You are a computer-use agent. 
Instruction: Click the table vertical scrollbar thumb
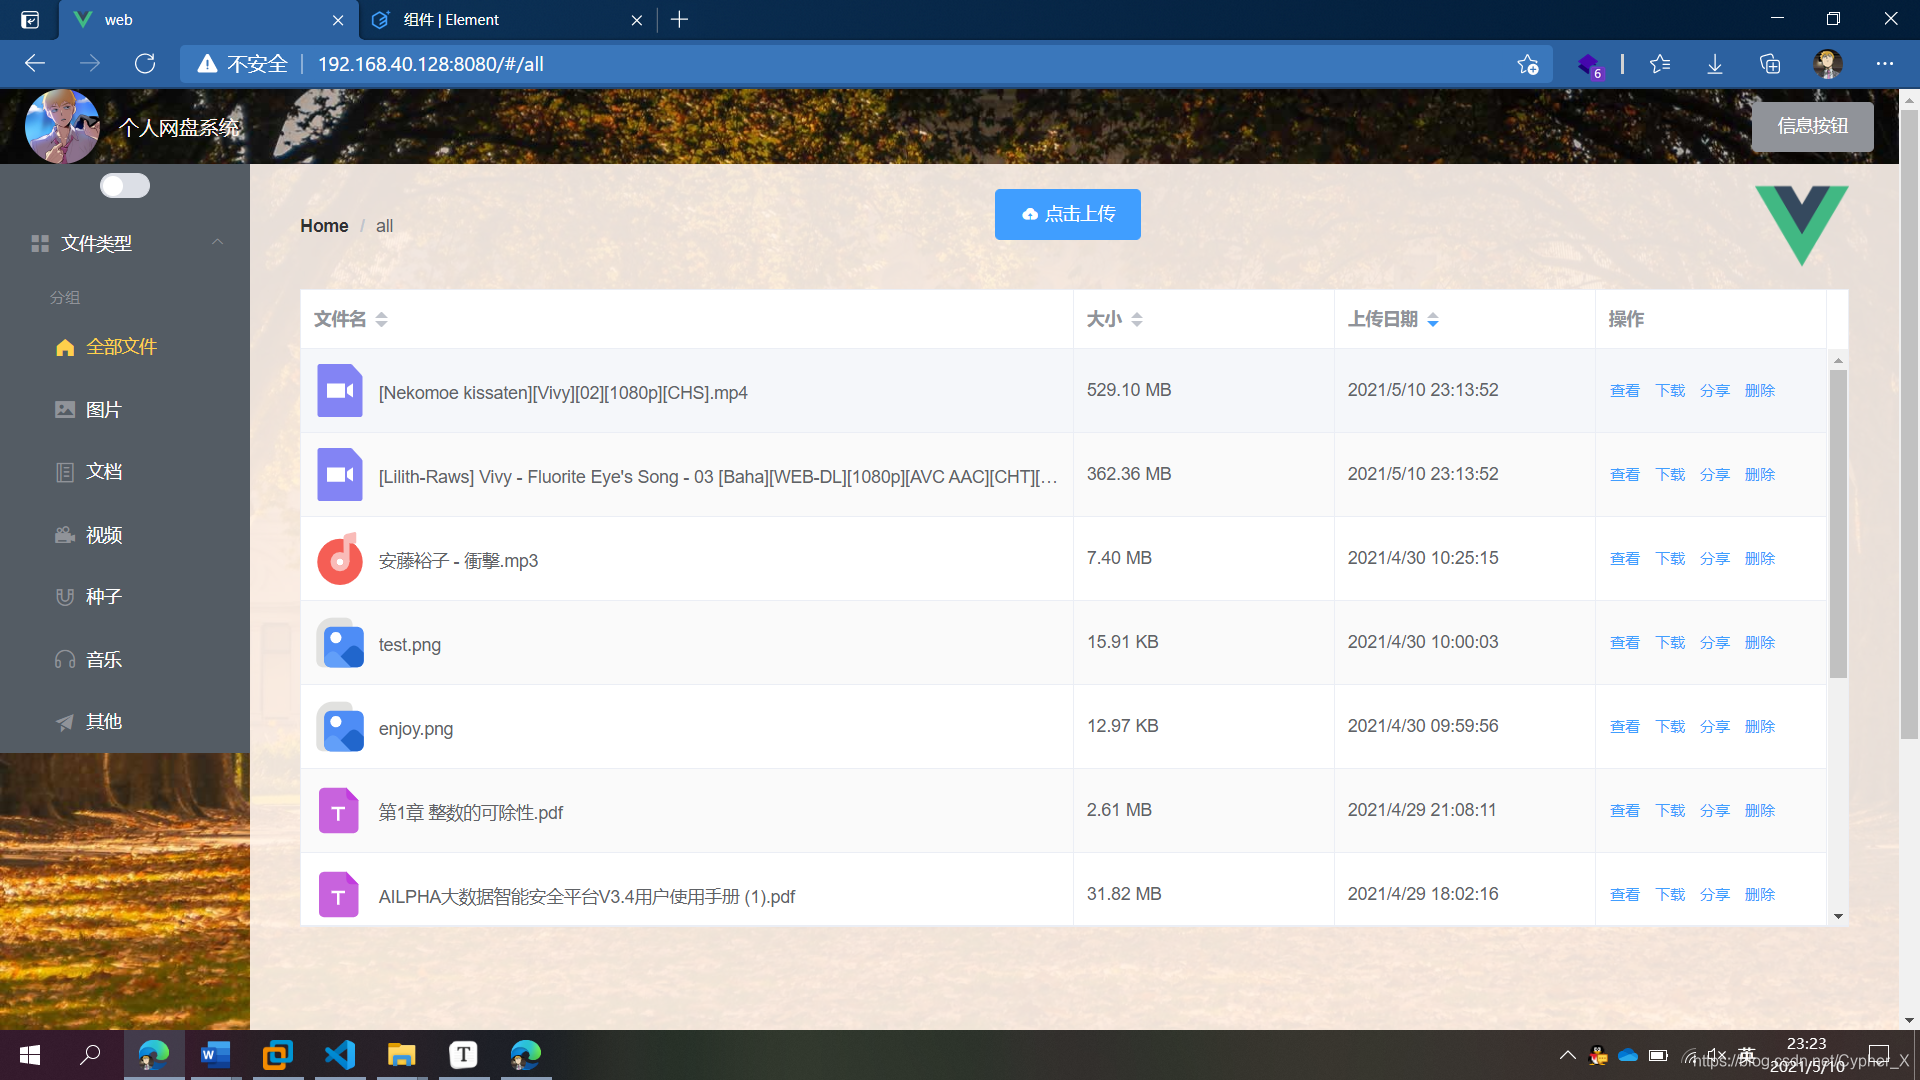1838,523
